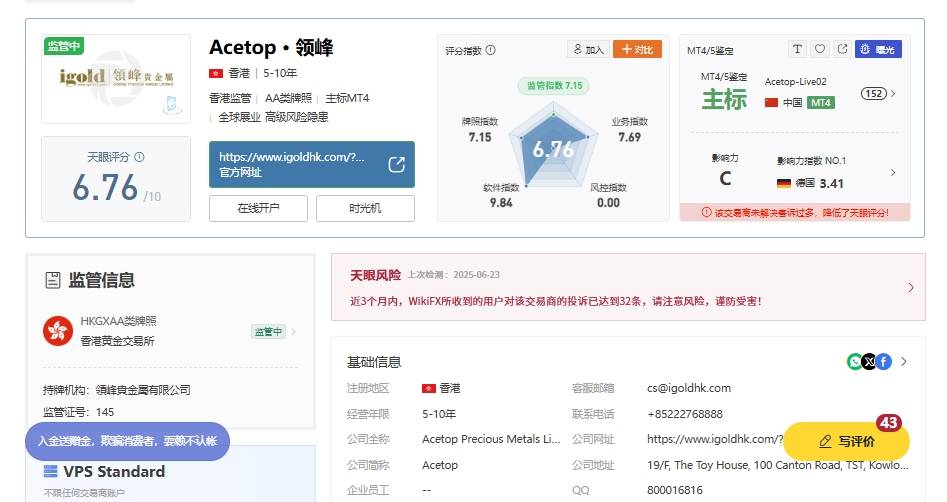Image resolution: width=947 pixels, height=502 pixels.
Task: Click the external-link icon on the 官方网址 button
Action: pyautogui.click(x=396, y=164)
